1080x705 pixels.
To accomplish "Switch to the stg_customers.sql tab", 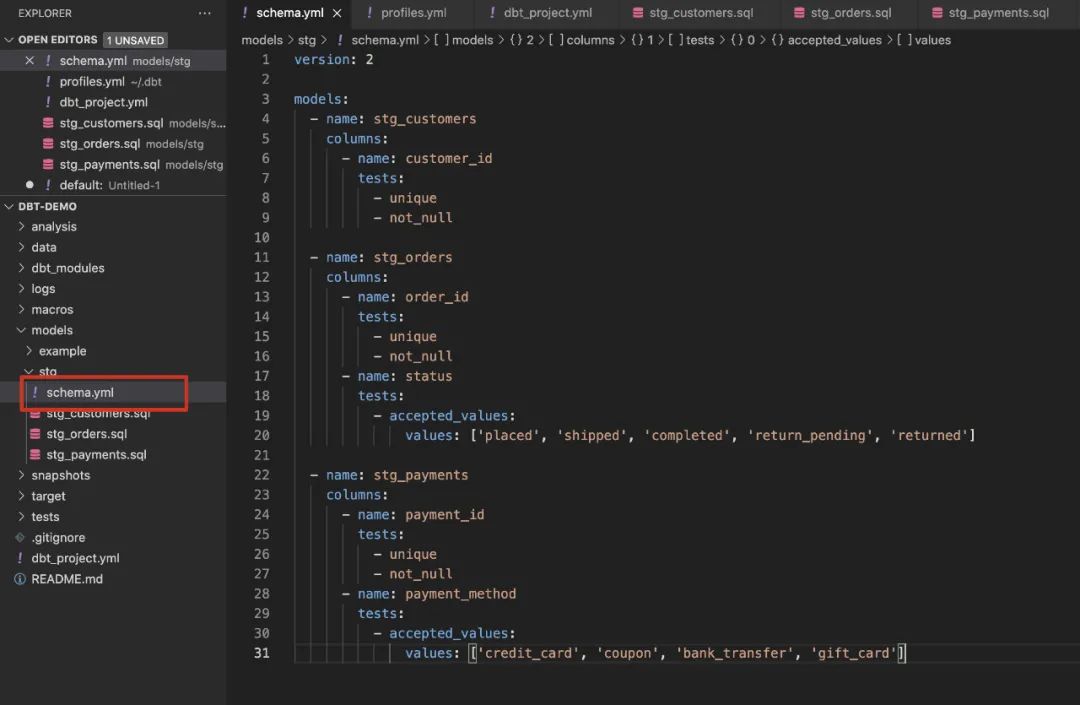I will tap(700, 13).
